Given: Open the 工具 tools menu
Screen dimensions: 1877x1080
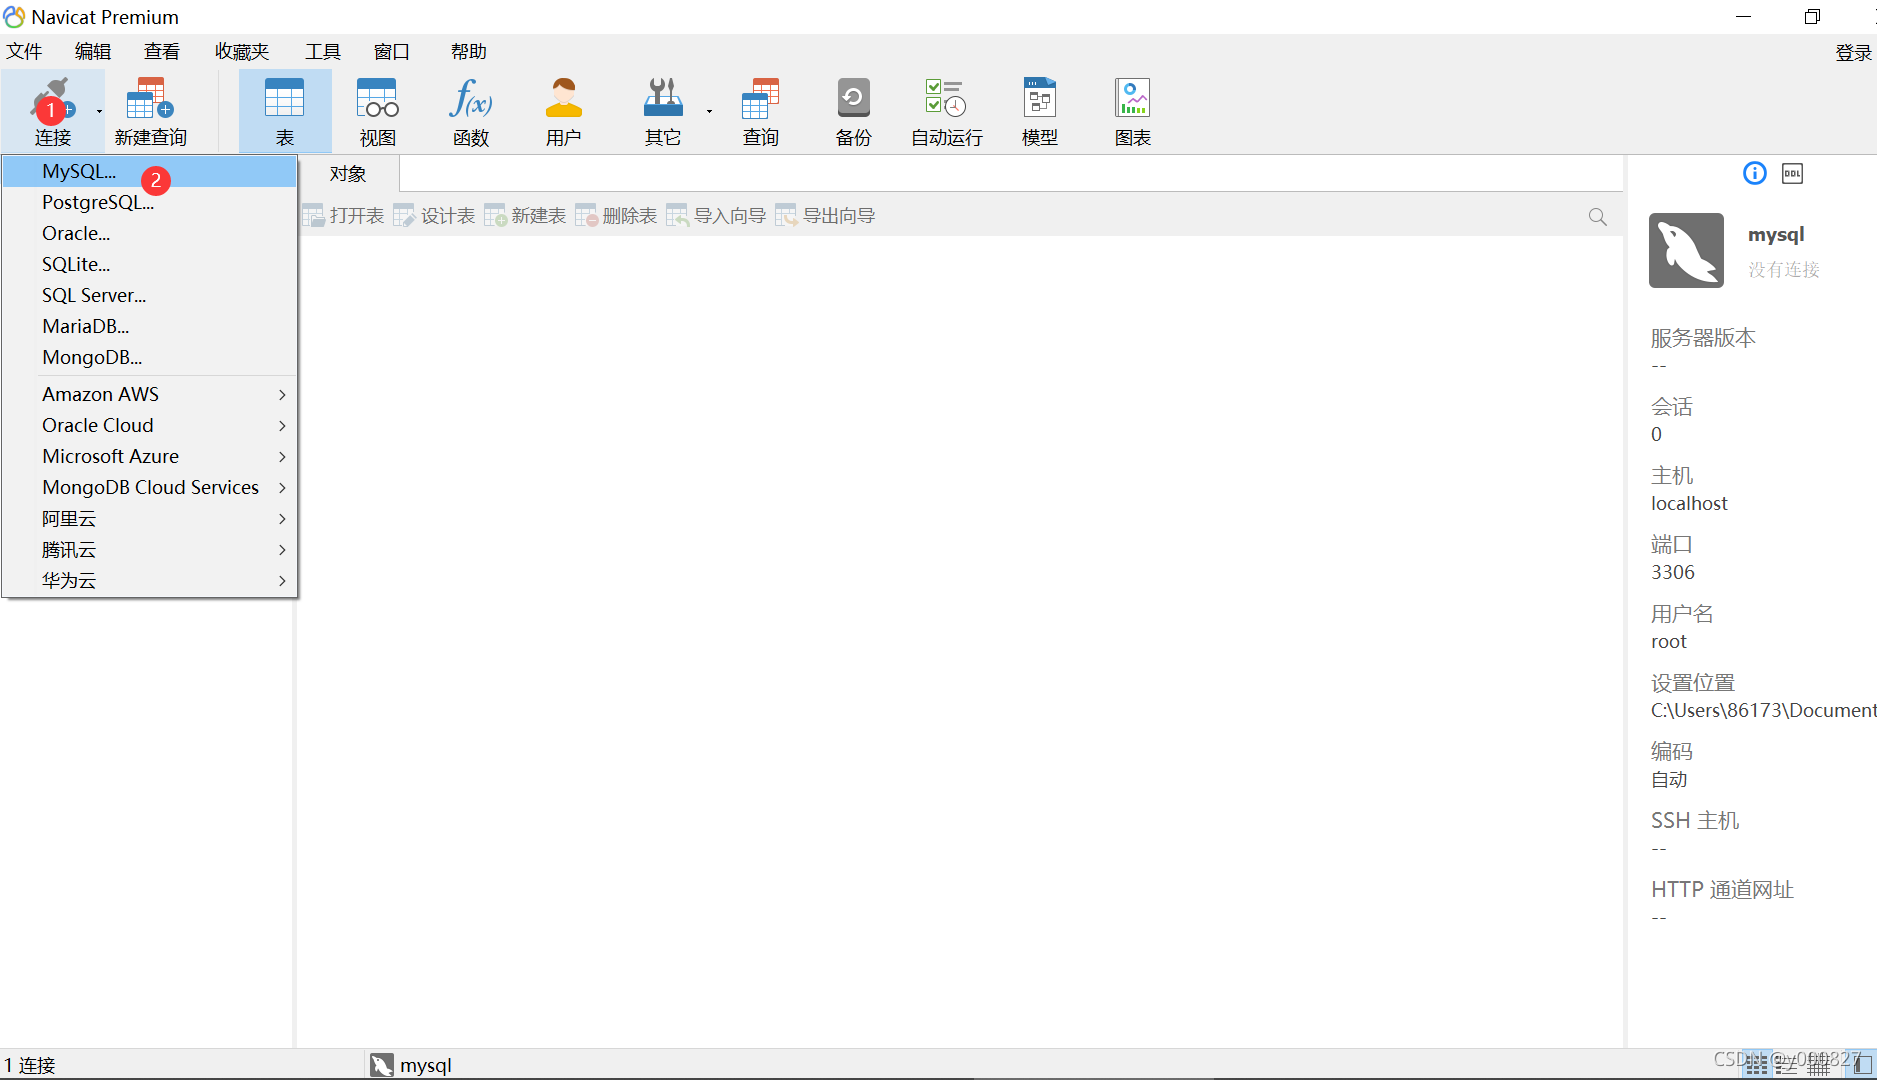Looking at the screenshot, I should 323,51.
